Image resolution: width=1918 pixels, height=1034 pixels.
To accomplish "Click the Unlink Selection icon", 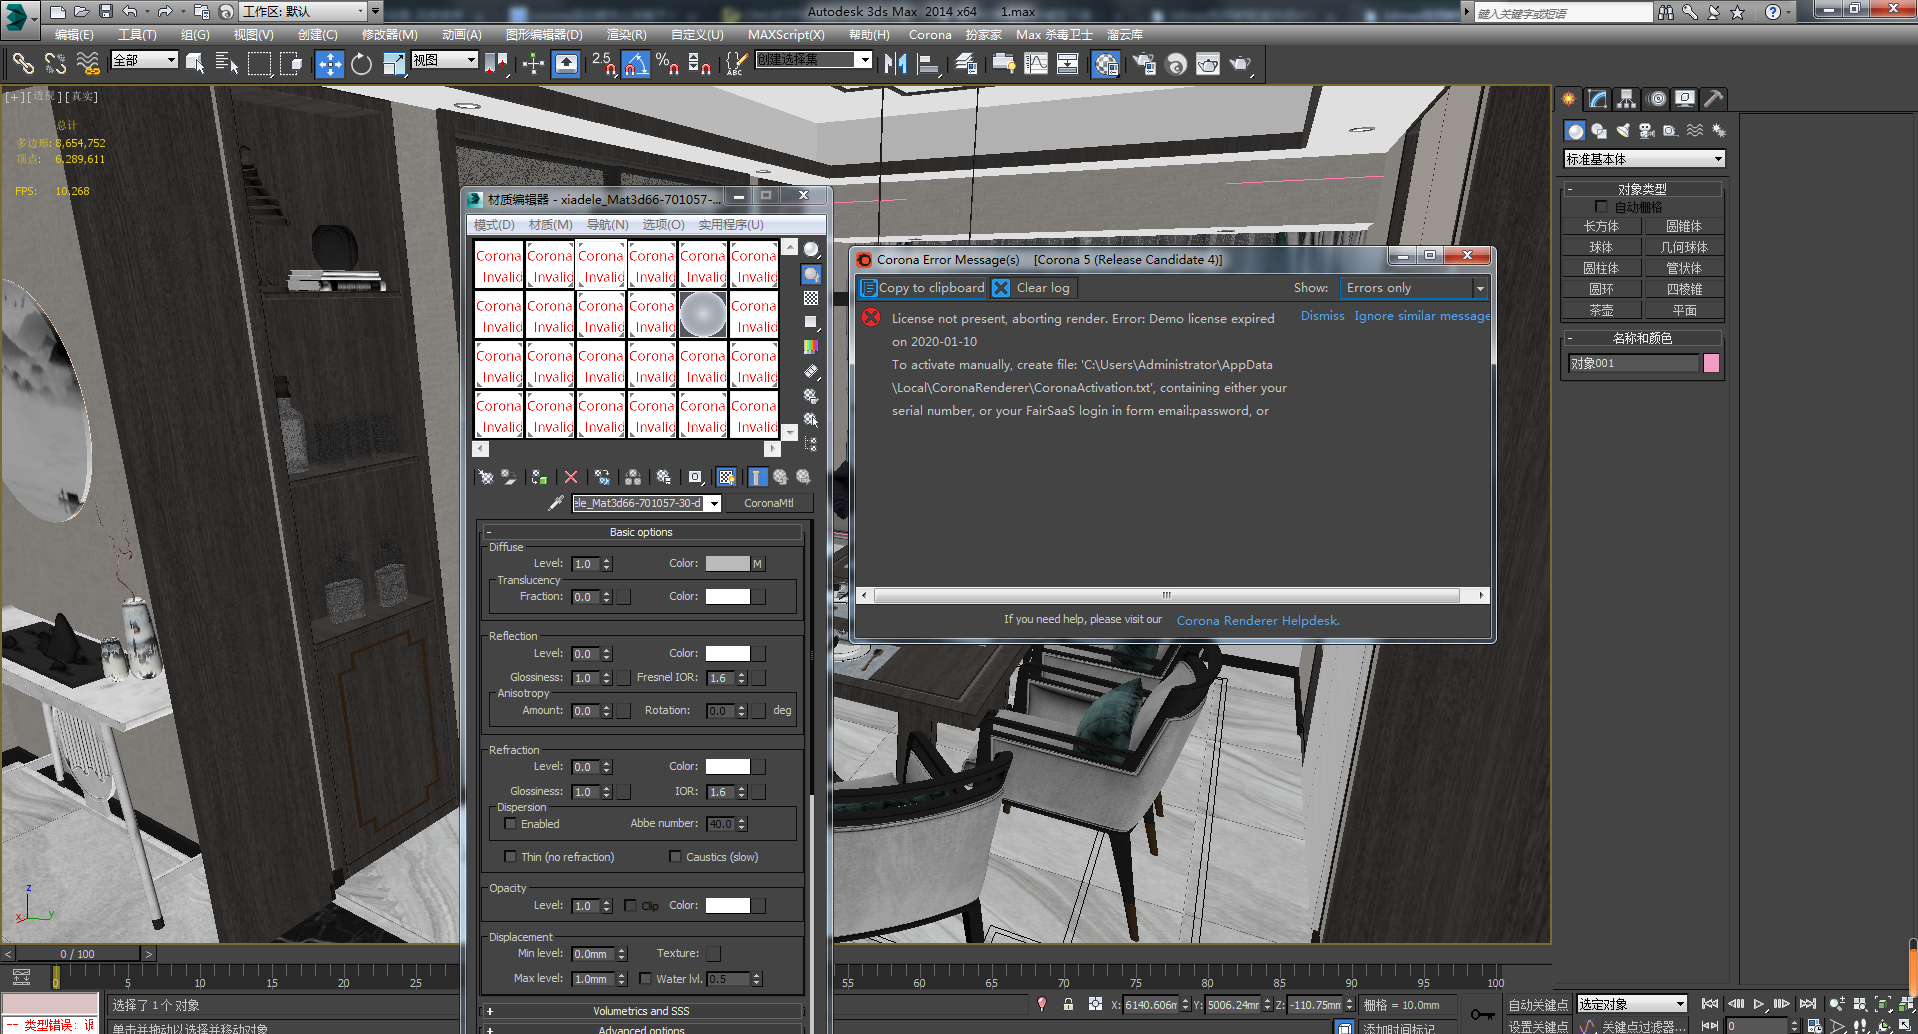I will 55,64.
